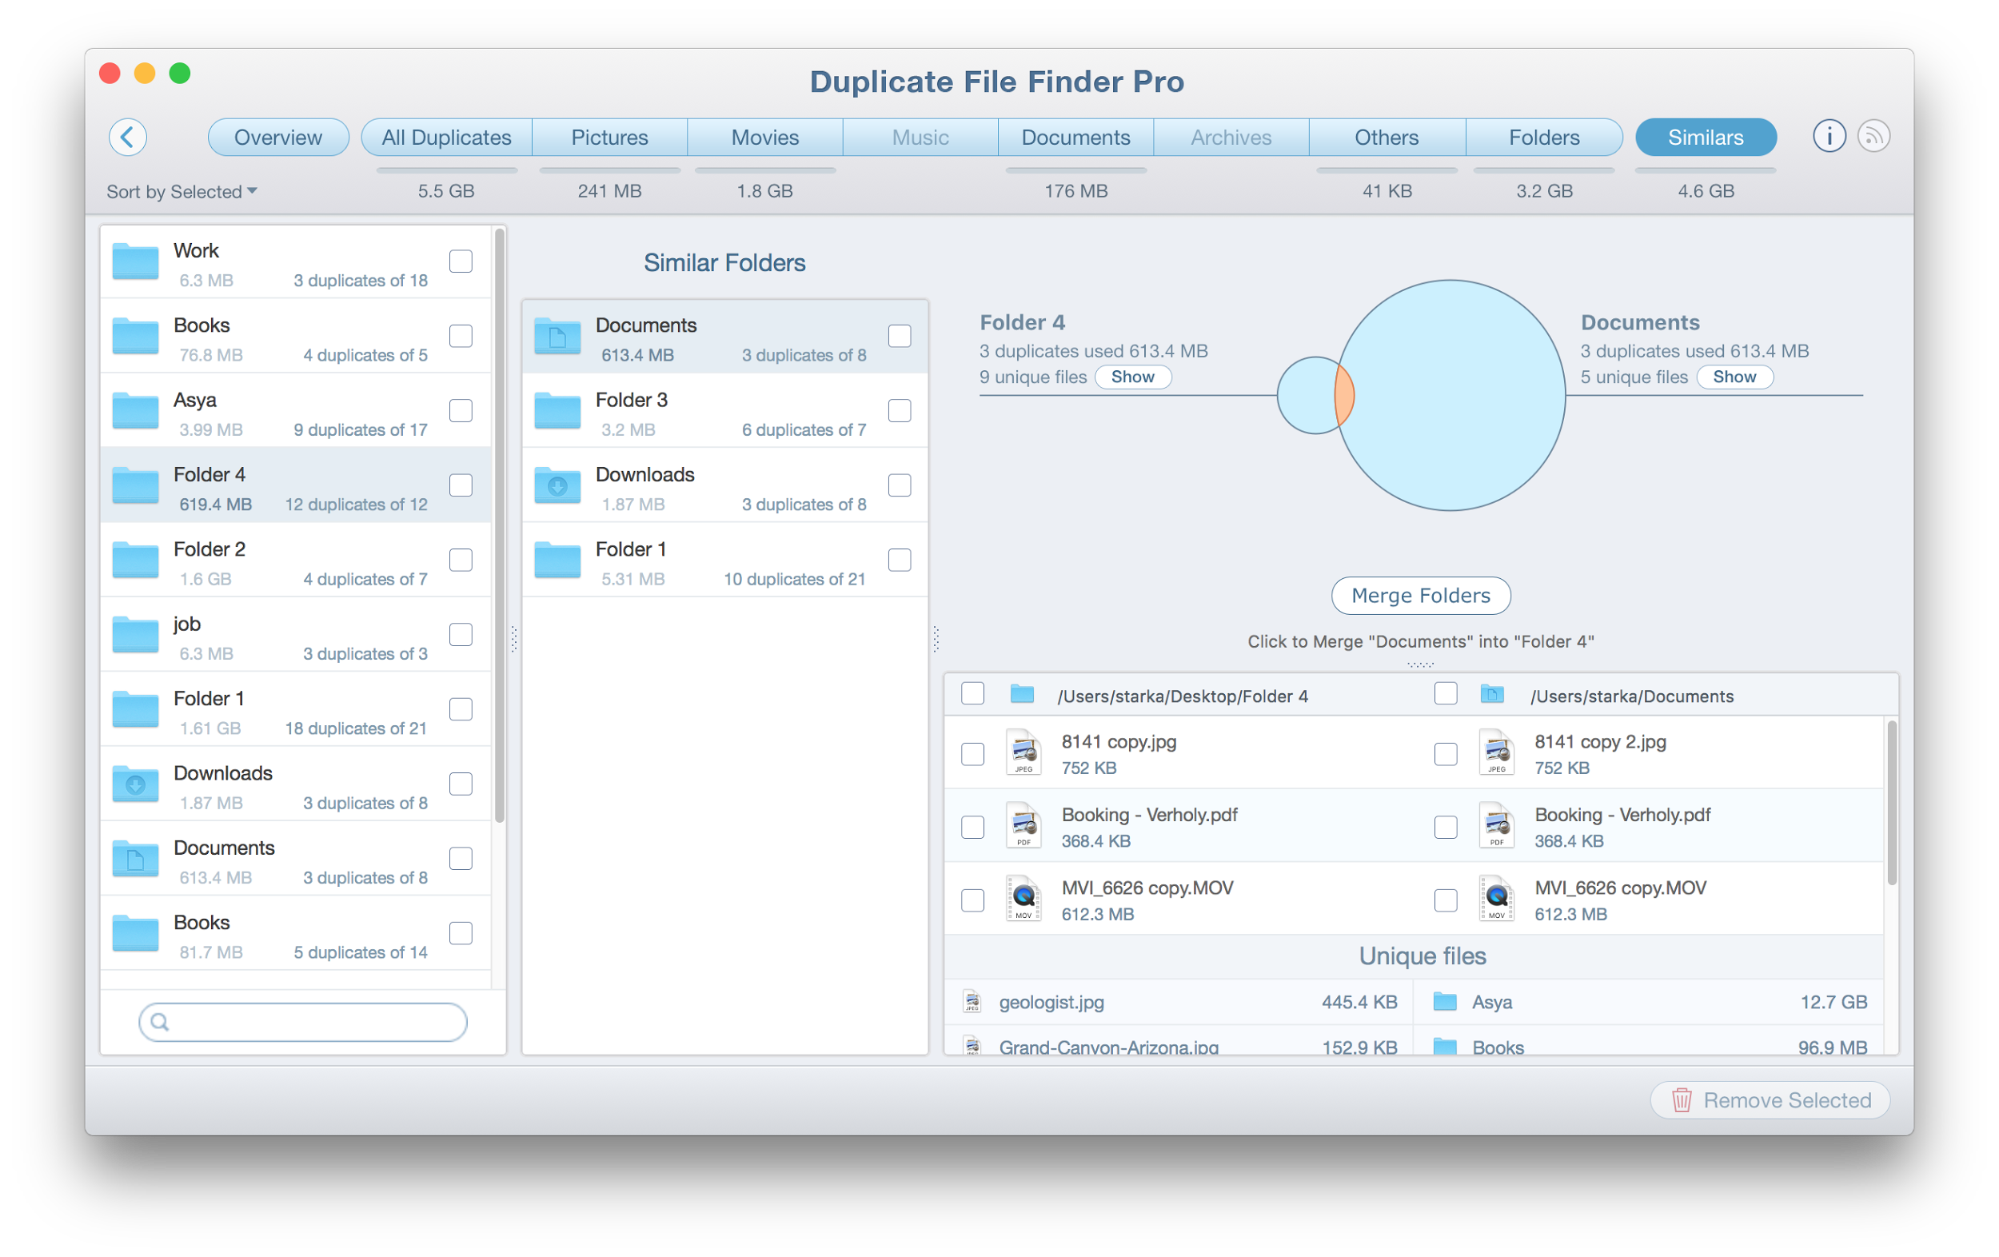Switch to the Overview tab
This screenshot has width=1999, height=1257.
click(x=278, y=137)
